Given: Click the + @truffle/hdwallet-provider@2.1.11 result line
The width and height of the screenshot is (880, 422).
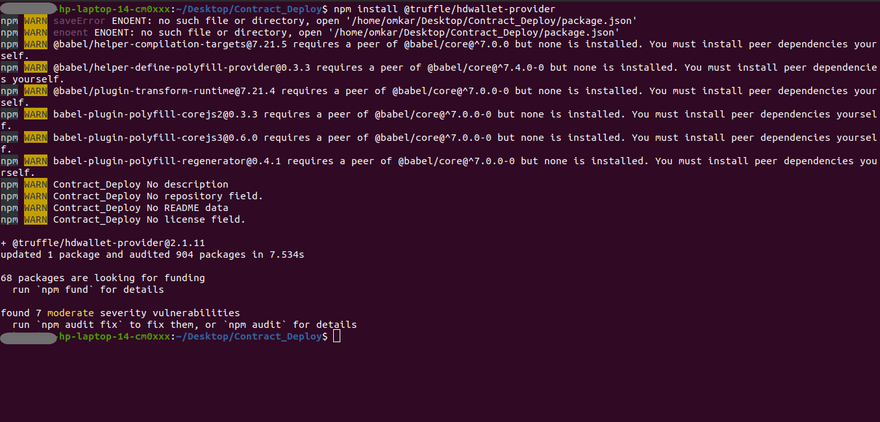Looking at the screenshot, I should pyautogui.click(x=103, y=243).
